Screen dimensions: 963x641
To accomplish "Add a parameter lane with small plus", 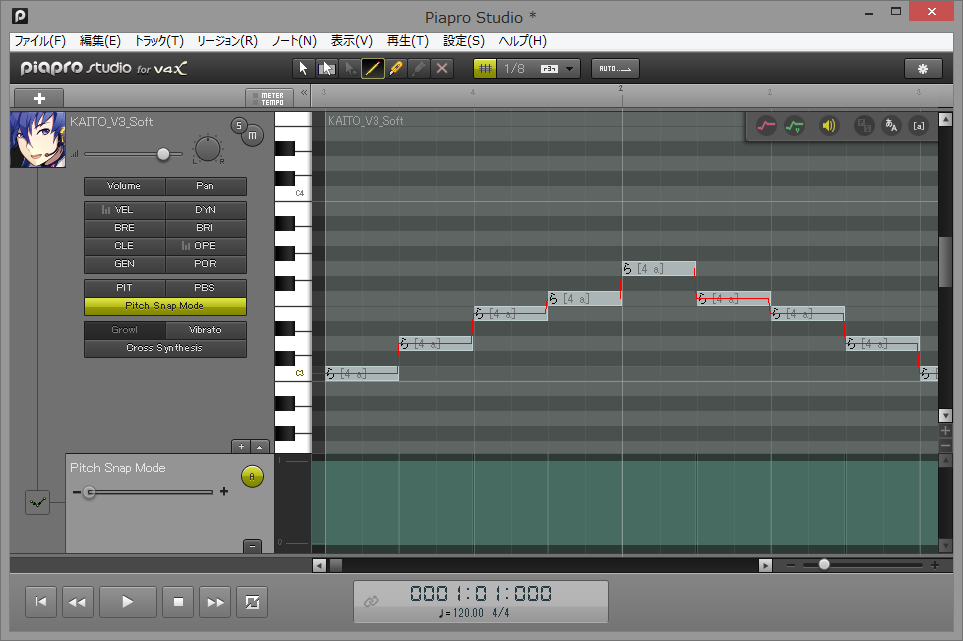I will pyautogui.click(x=241, y=447).
